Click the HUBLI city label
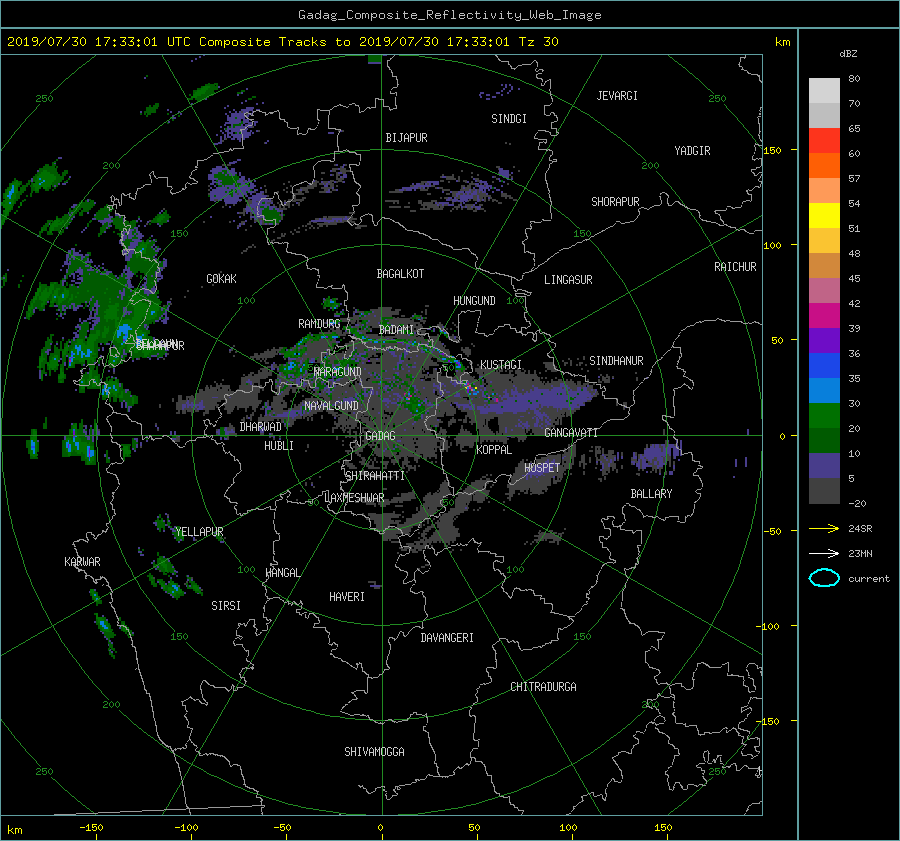 coord(279,445)
